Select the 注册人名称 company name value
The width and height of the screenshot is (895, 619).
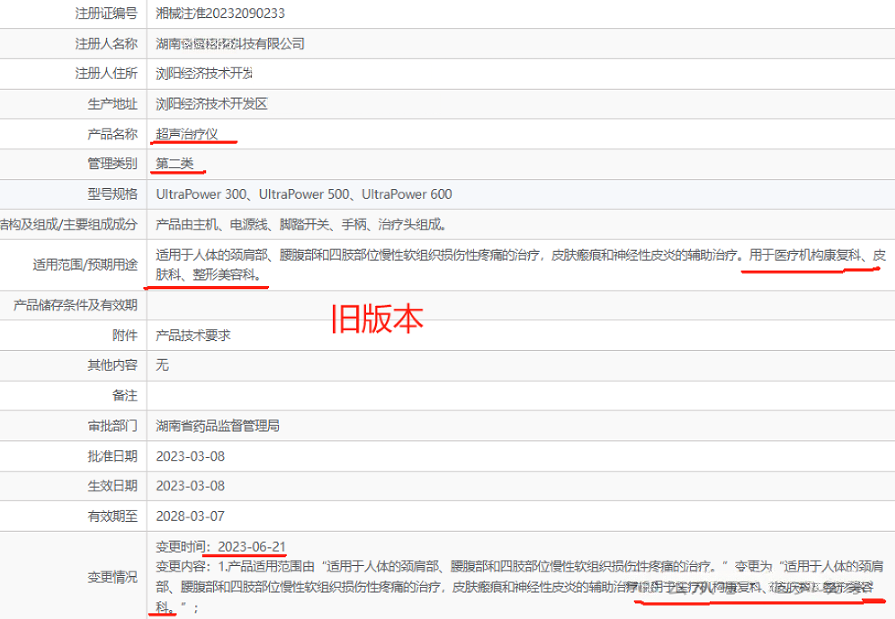(230, 43)
